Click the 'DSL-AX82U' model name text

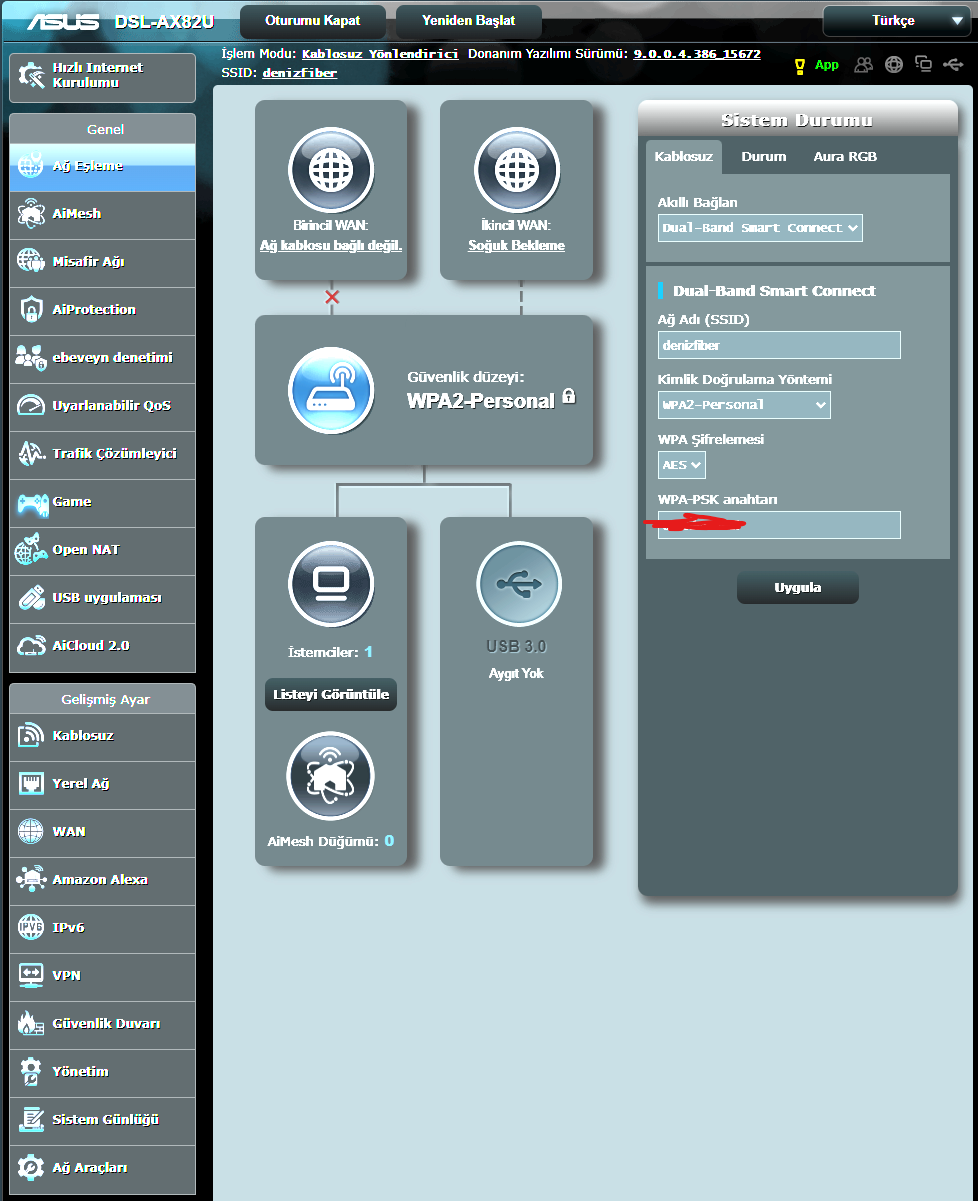pos(164,22)
